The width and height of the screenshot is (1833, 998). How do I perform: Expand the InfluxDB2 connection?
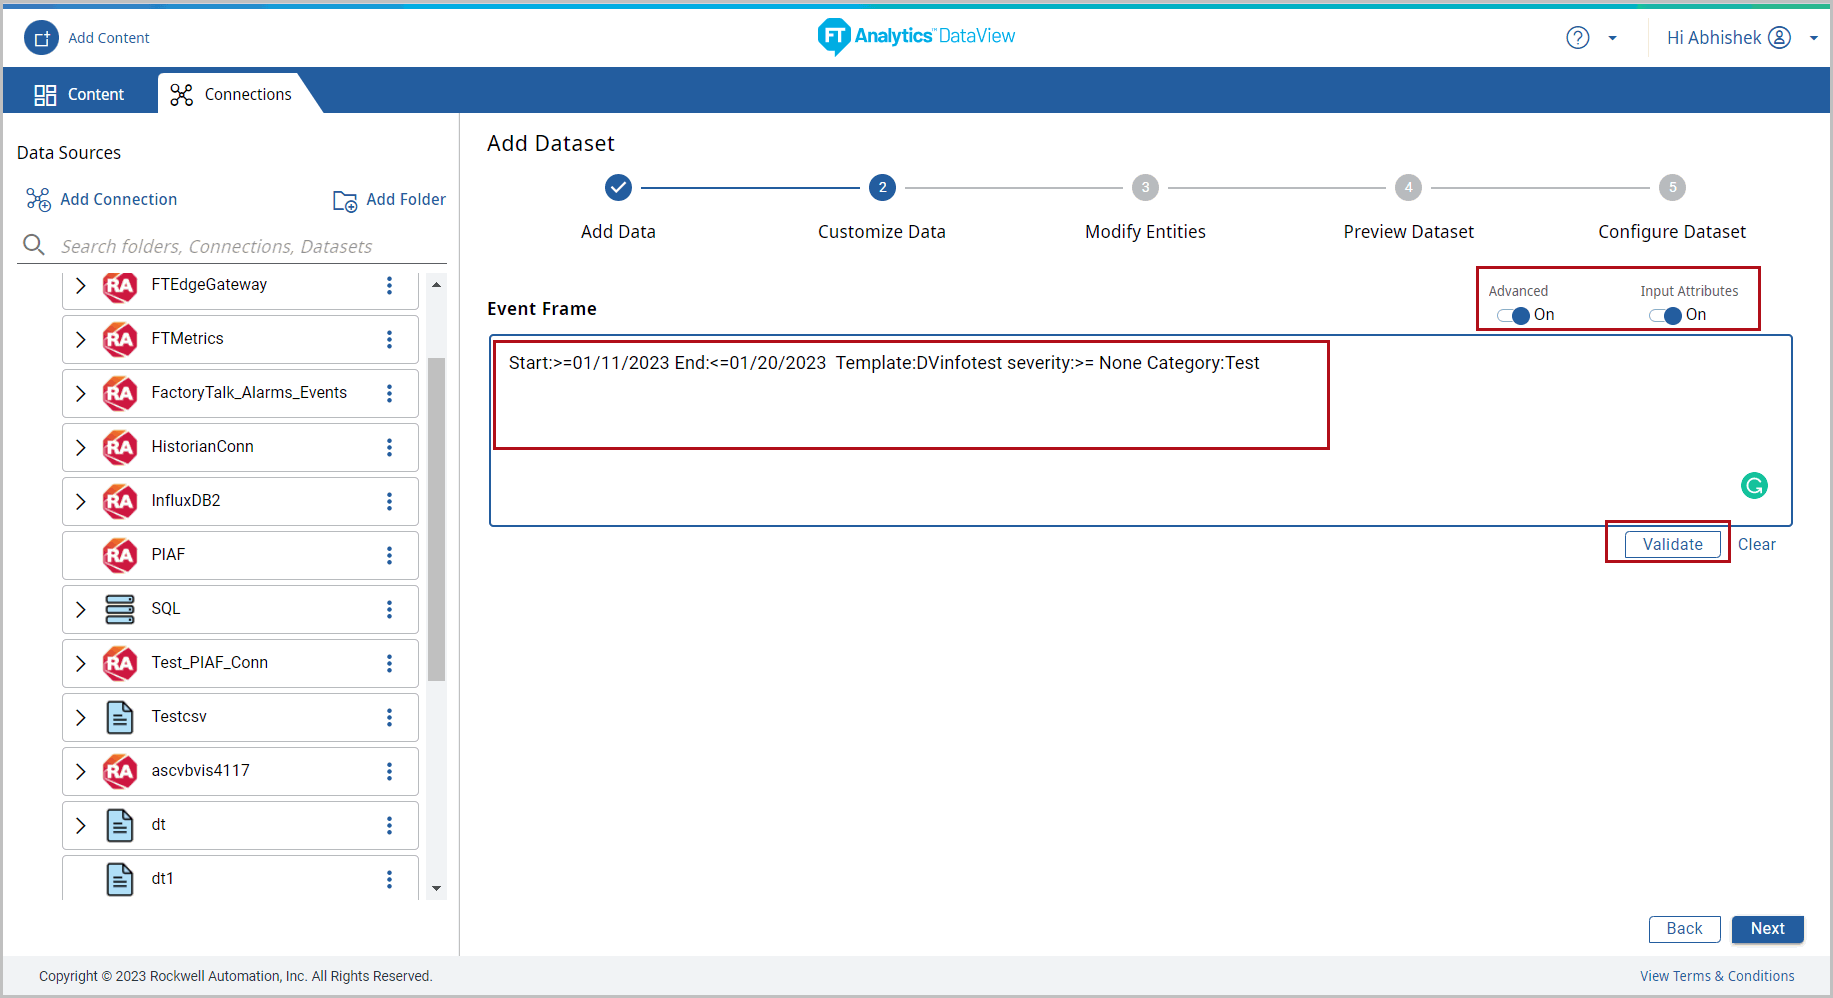pyautogui.click(x=81, y=502)
